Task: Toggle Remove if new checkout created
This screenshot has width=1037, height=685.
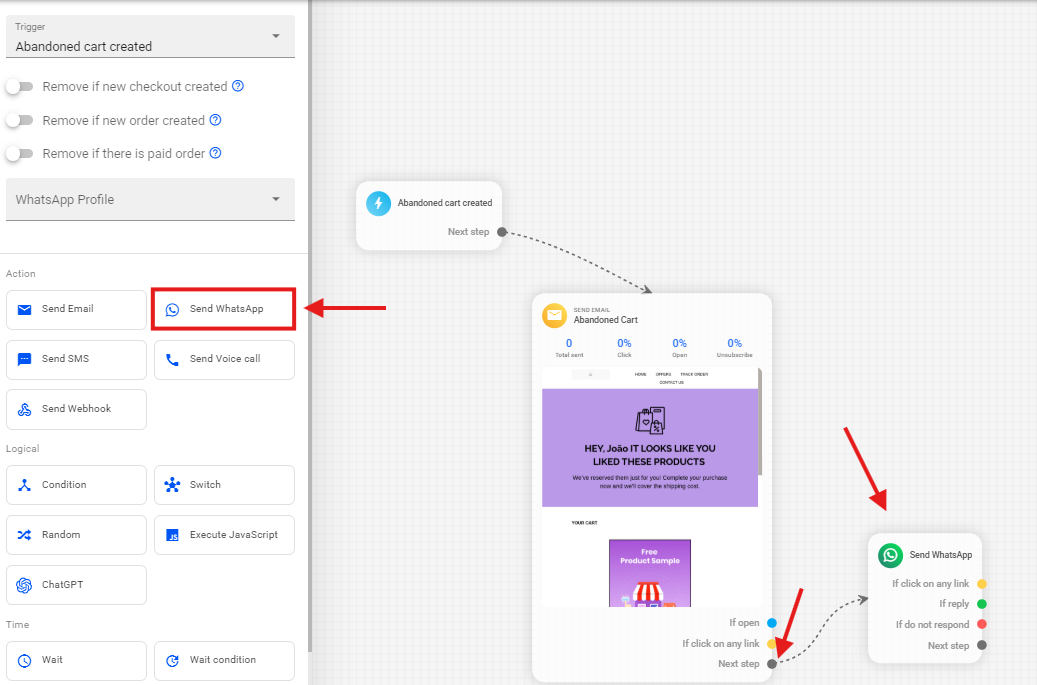Action: (19, 87)
